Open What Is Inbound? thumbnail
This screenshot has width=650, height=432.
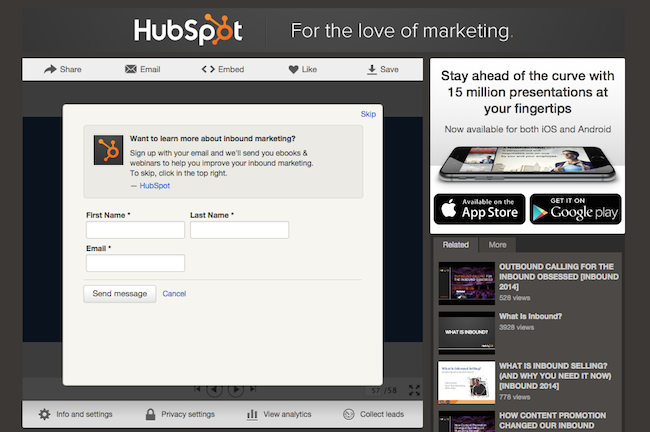(x=467, y=332)
